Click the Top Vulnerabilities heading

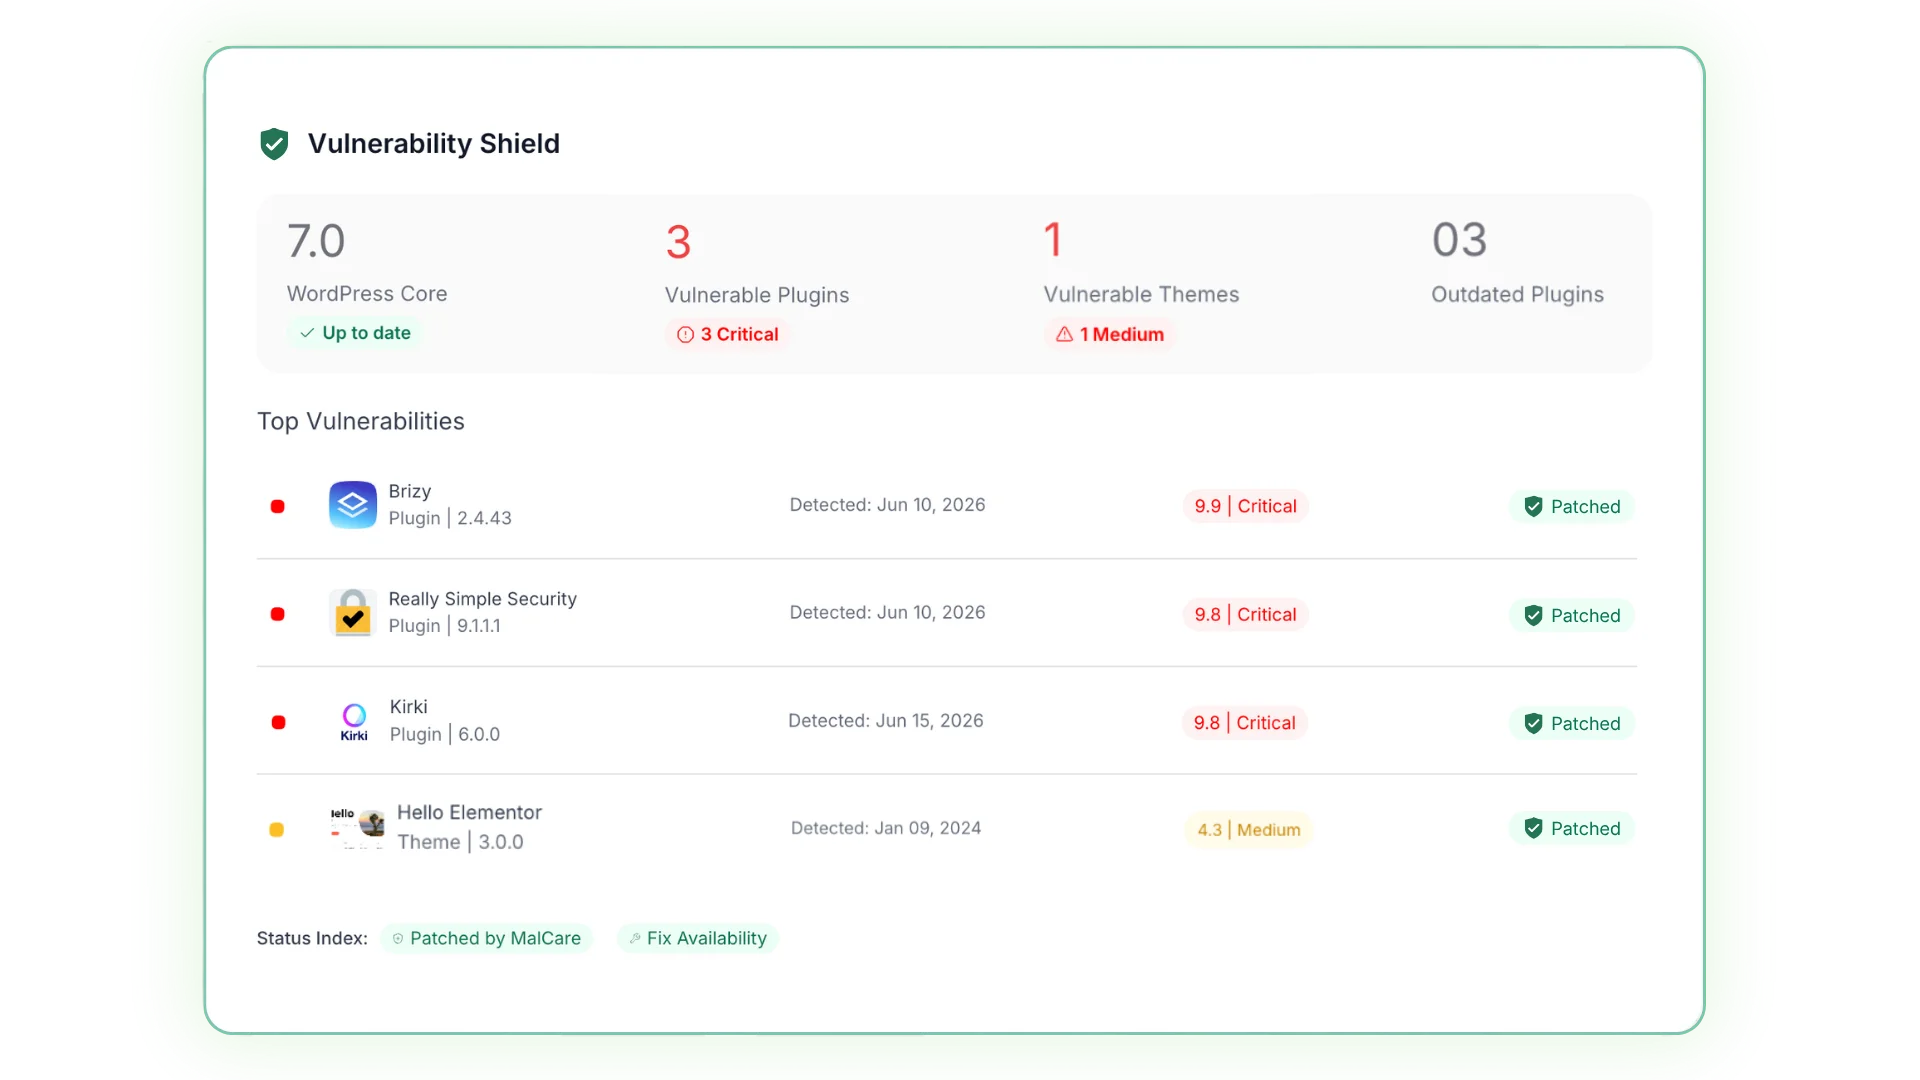click(x=361, y=422)
